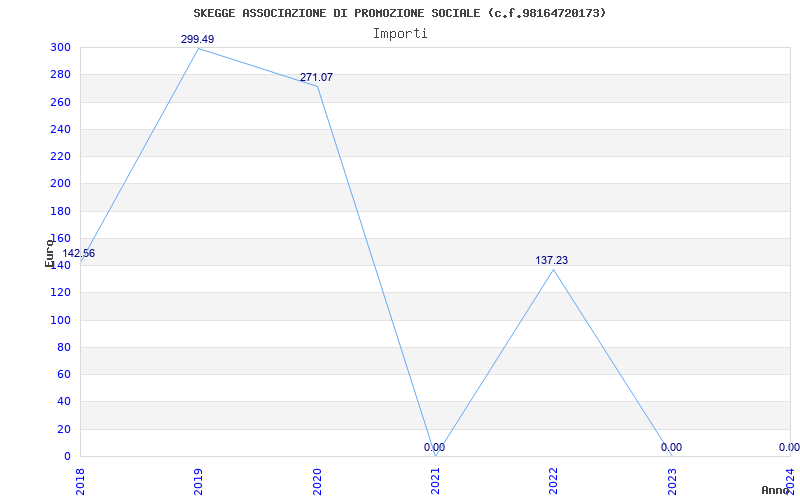Click the 2023 year axis label
This screenshot has height=500, width=800.
[x=672, y=481]
